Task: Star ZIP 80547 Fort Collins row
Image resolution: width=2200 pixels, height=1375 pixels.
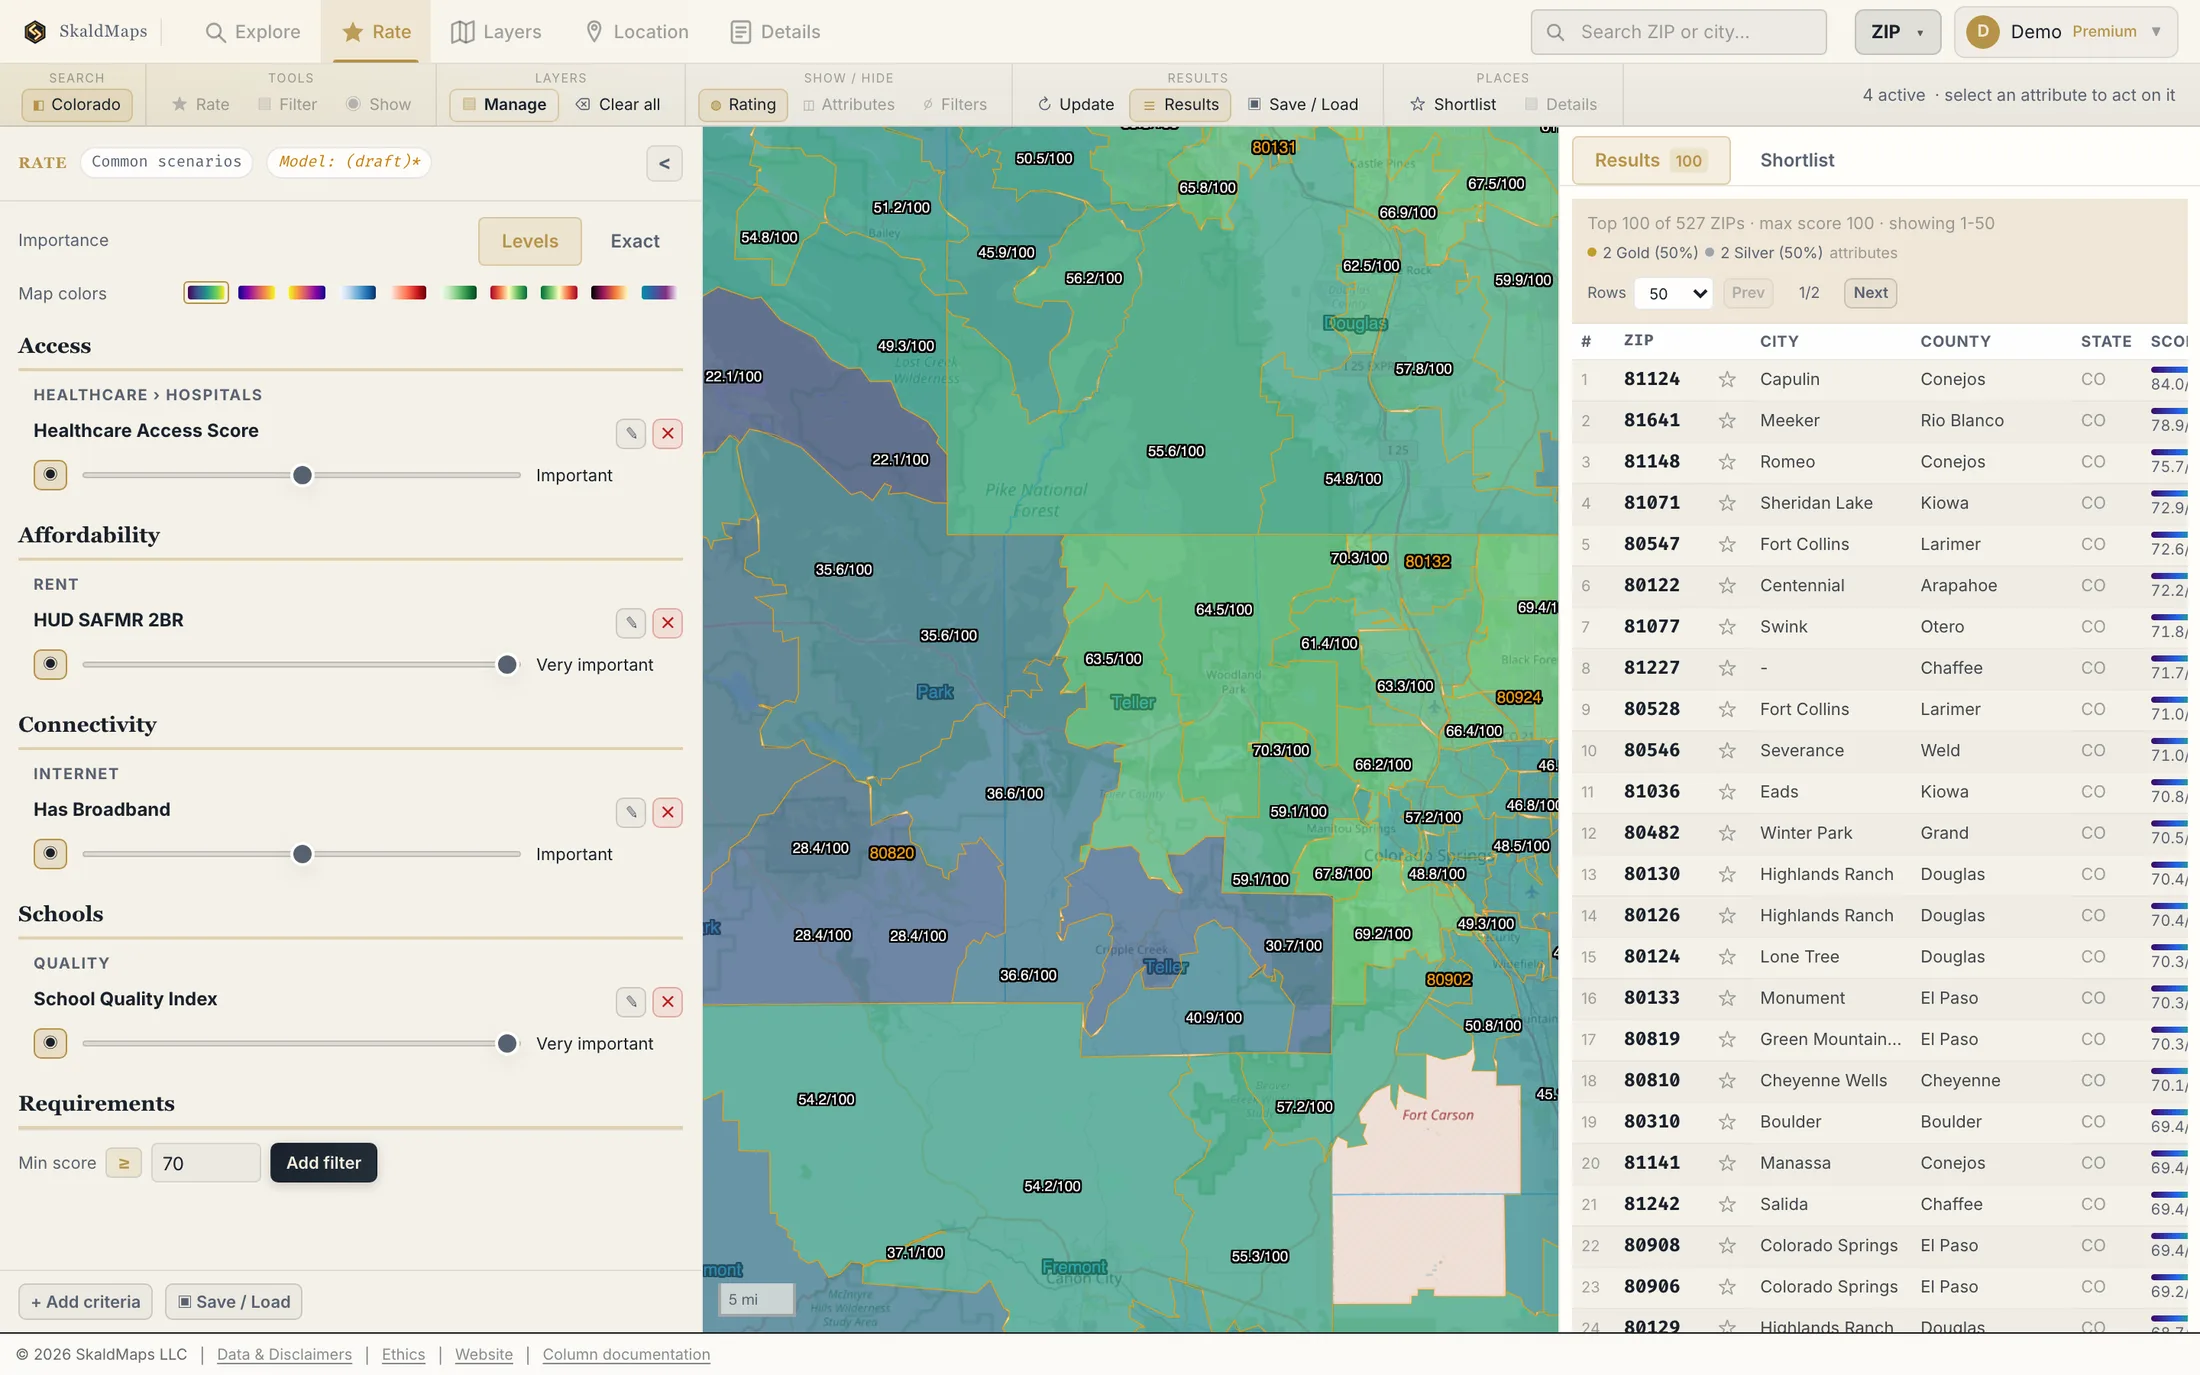Action: click(x=1727, y=544)
